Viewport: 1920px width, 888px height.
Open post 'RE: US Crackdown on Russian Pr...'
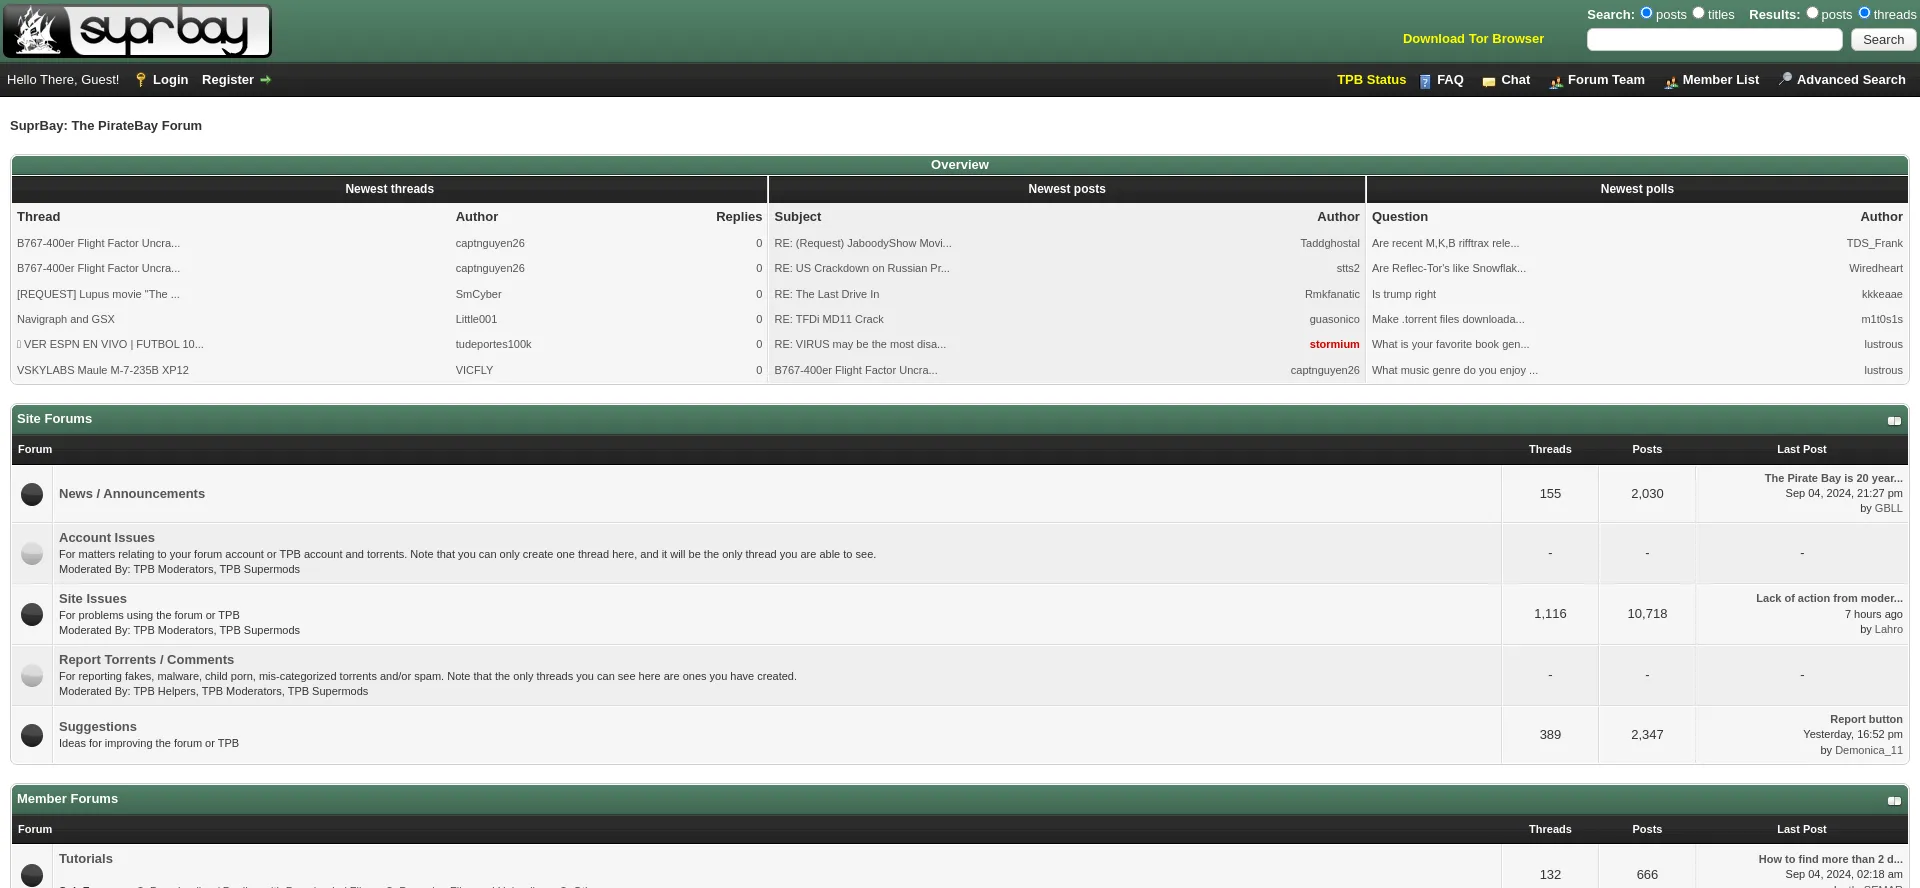(862, 268)
